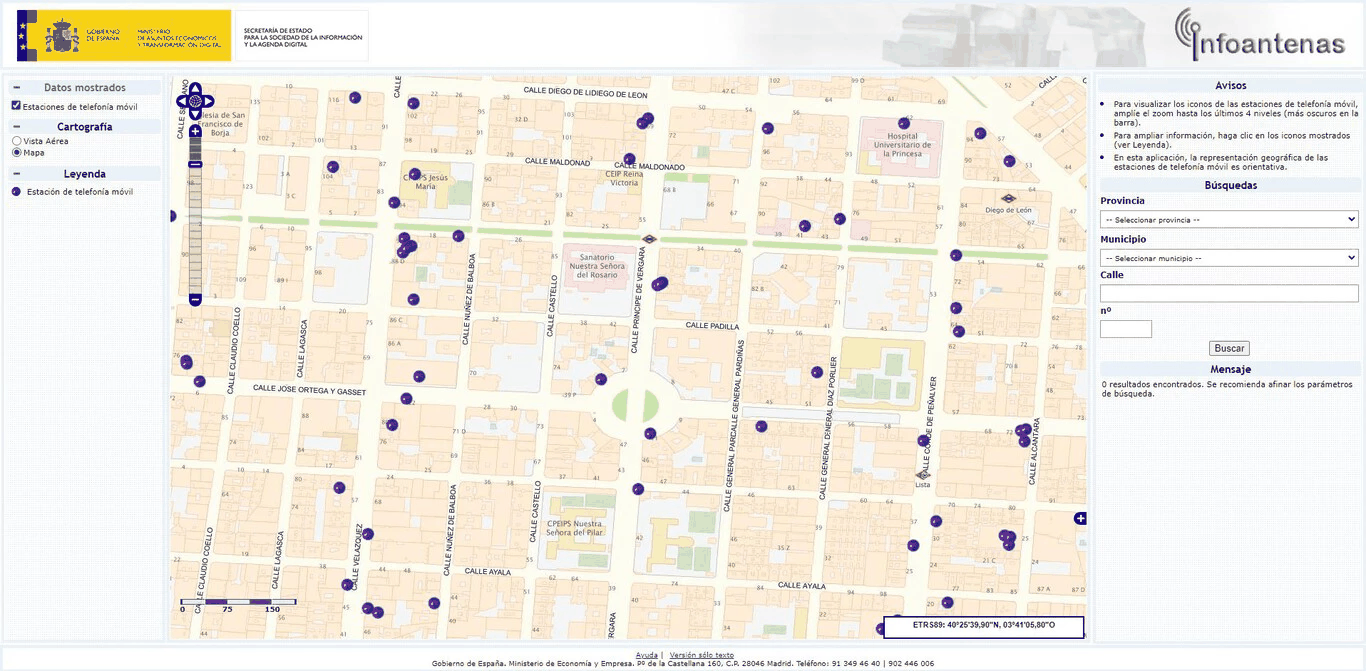Click the Mensaje panel header
Image resolution: width=1366 pixels, height=671 pixels.
tap(1230, 369)
